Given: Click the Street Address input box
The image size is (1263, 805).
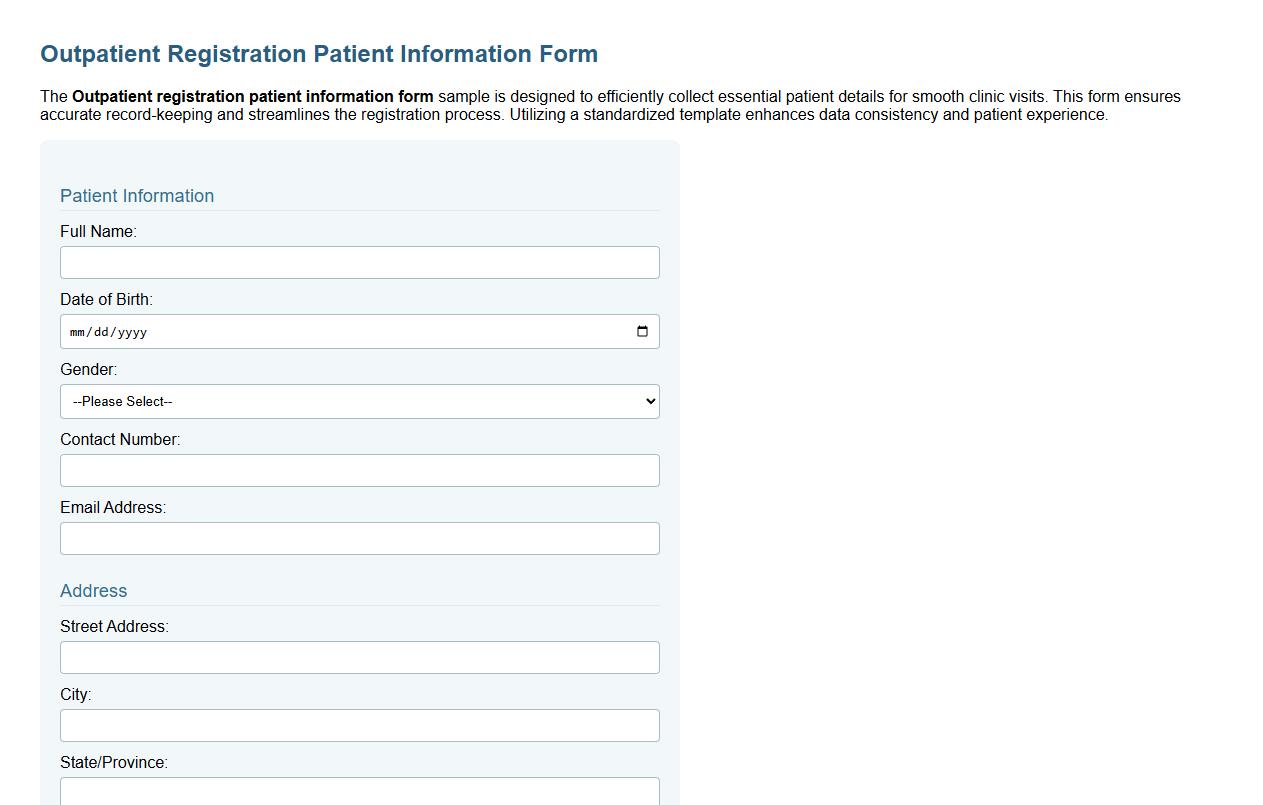Looking at the screenshot, I should pos(360,657).
